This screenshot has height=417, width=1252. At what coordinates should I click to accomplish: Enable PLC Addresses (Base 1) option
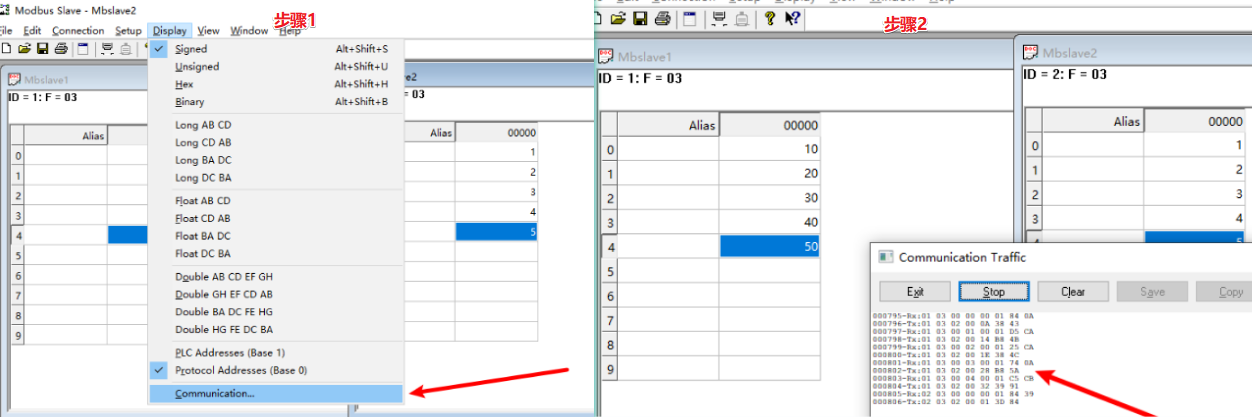point(229,352)
